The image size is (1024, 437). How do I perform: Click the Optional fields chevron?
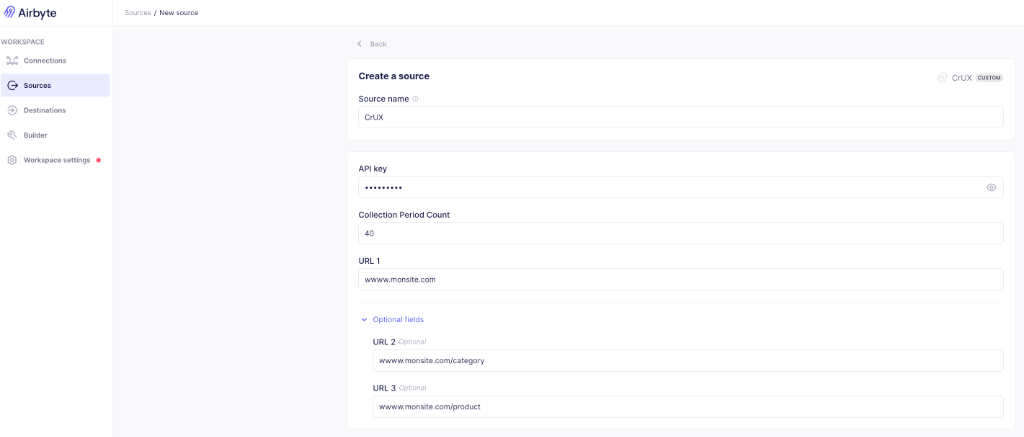click(364, 319)
